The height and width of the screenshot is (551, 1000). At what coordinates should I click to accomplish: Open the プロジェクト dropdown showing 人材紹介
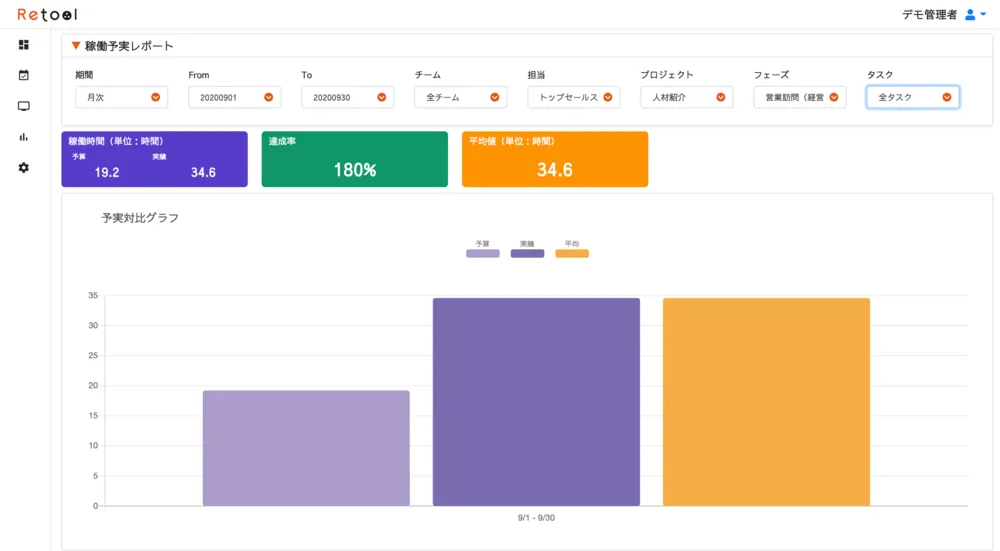686,97
